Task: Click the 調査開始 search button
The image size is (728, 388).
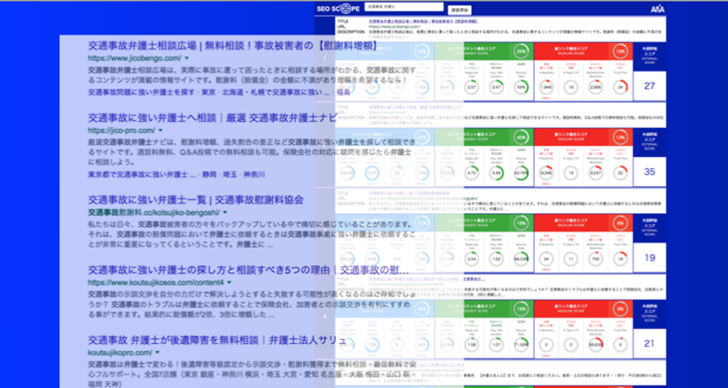Action: point(460,10)
